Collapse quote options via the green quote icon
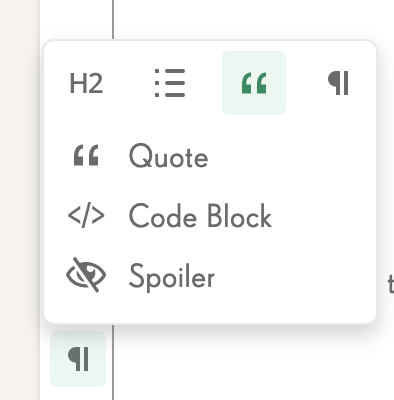This screenshot has width=394, height=400. [x=254, y=83]
